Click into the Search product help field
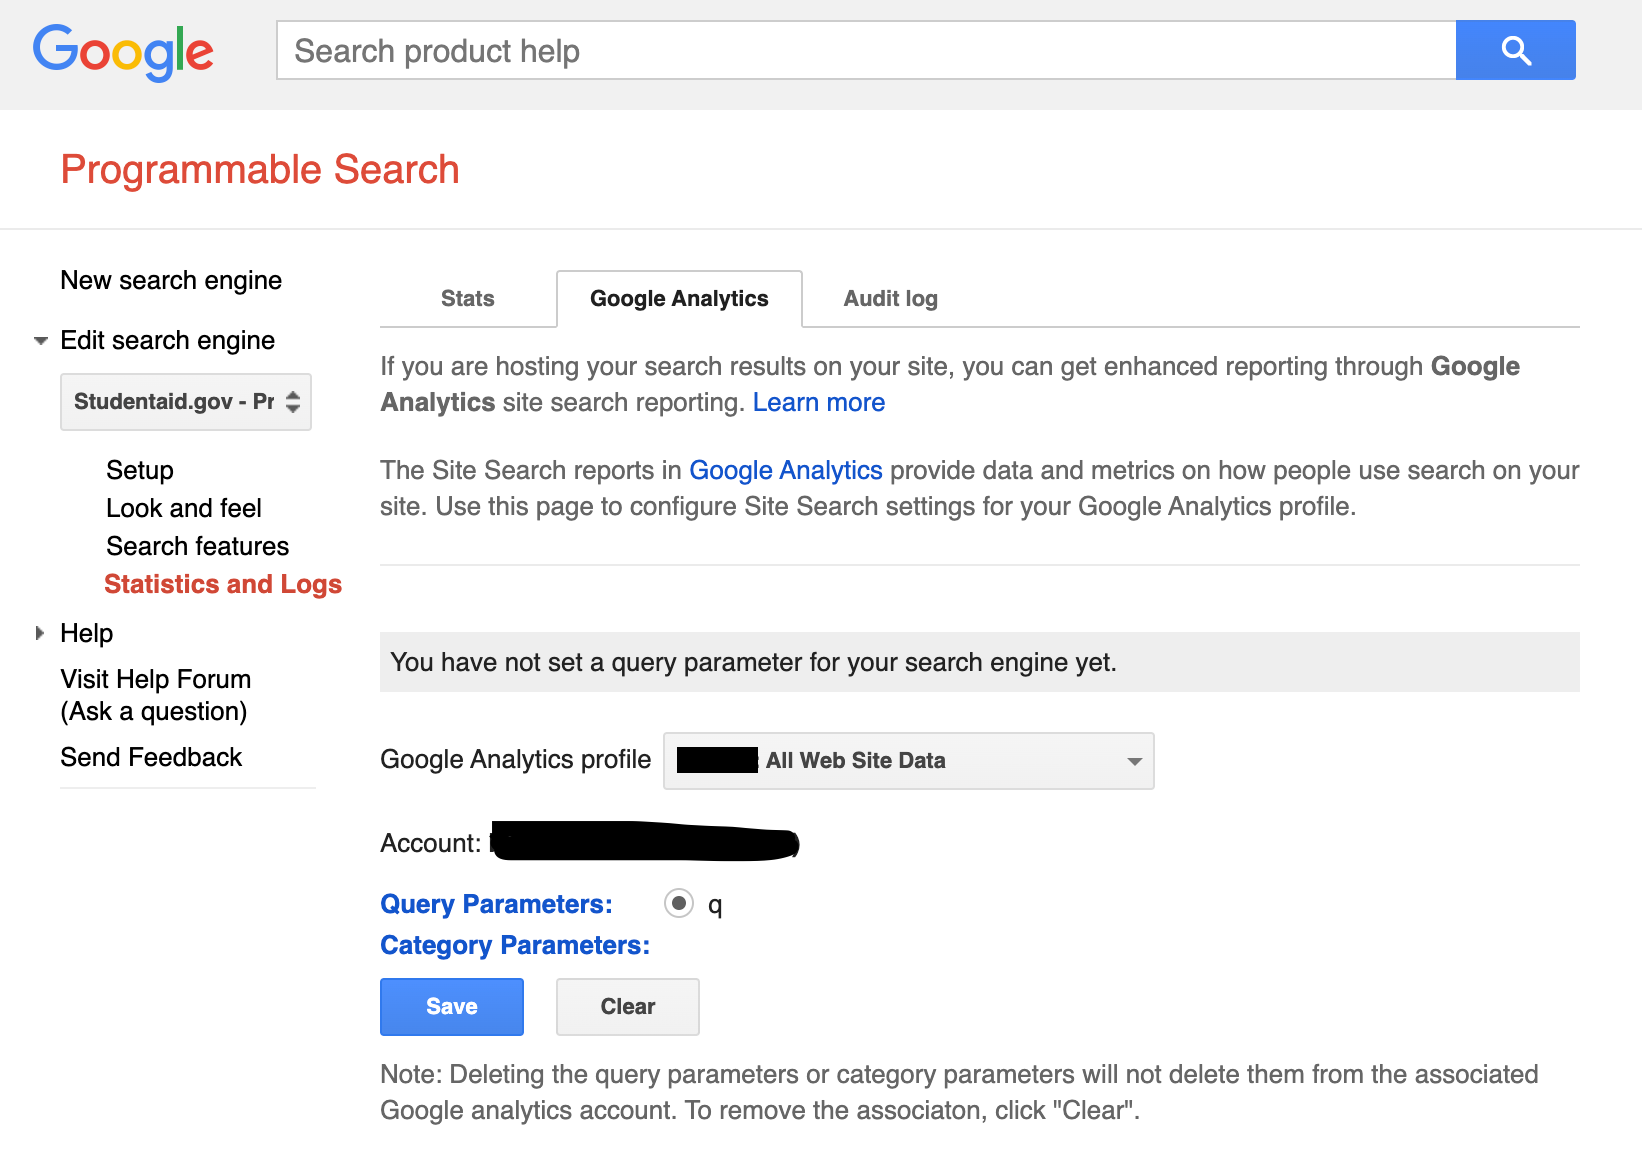This screenshot has height=1156, width=1642. coord(865,51)
